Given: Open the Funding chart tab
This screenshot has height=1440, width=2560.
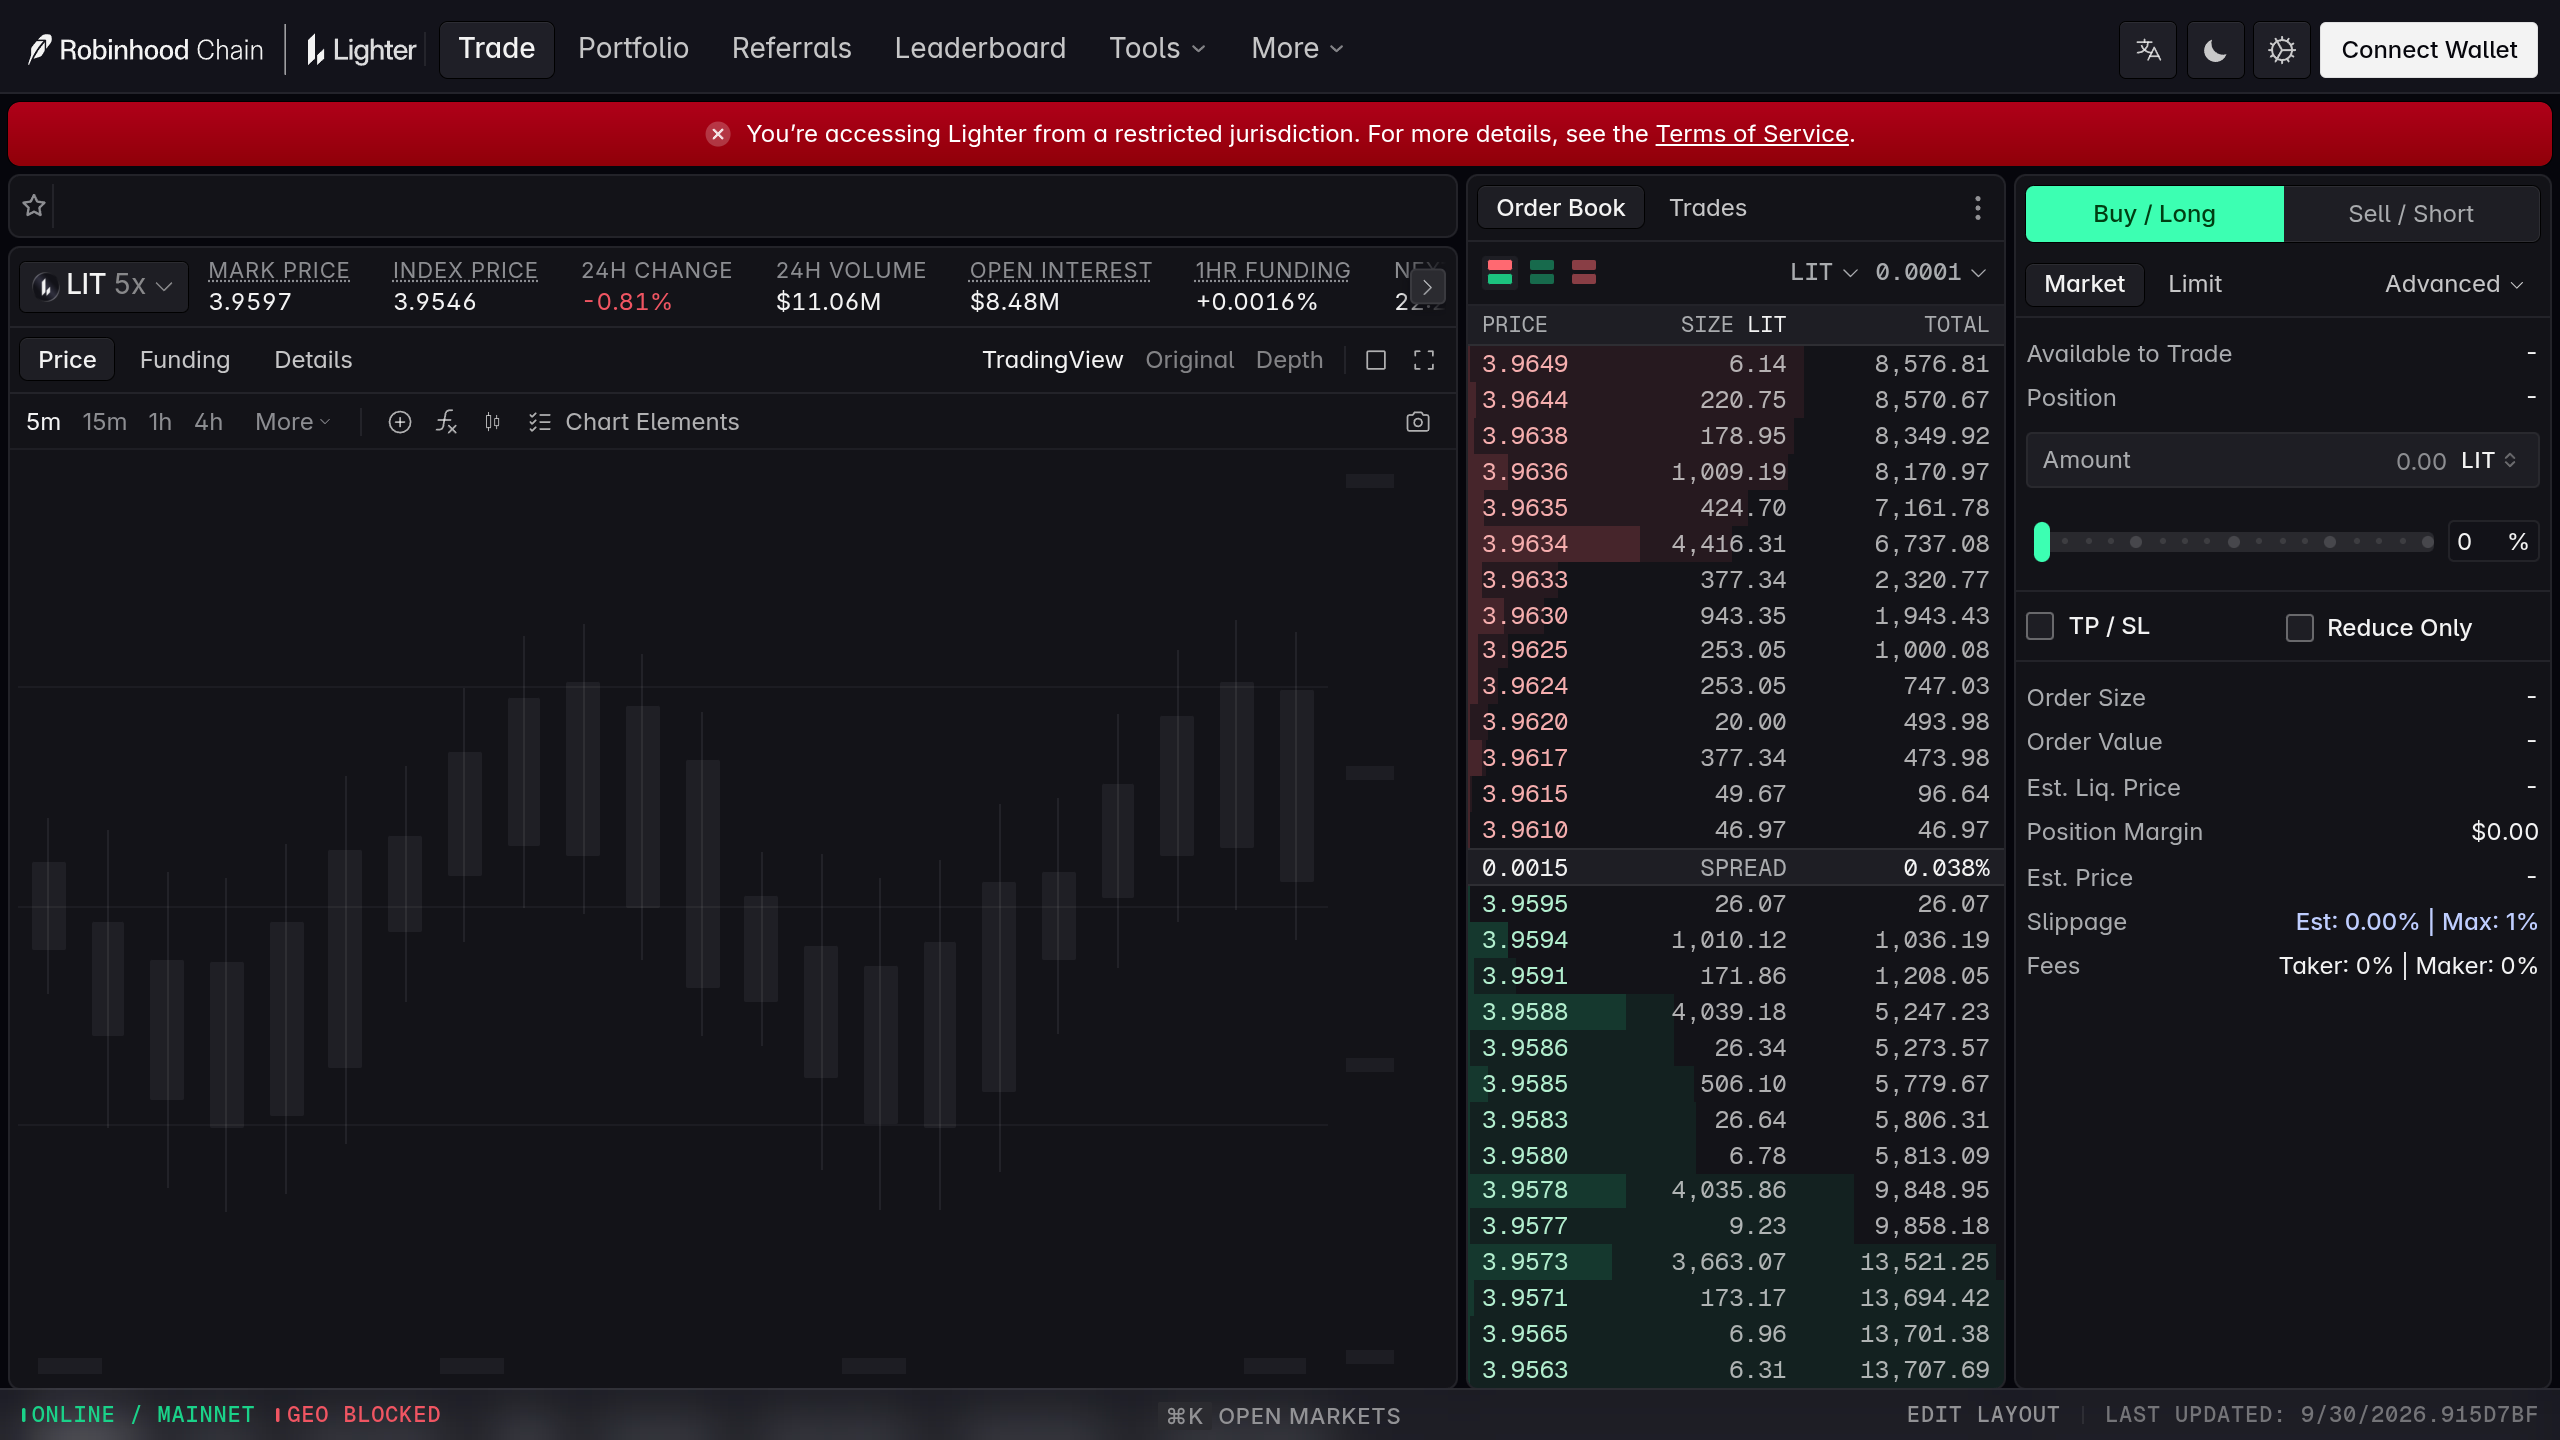Looking at the screenshot, I should click(185, 360).
